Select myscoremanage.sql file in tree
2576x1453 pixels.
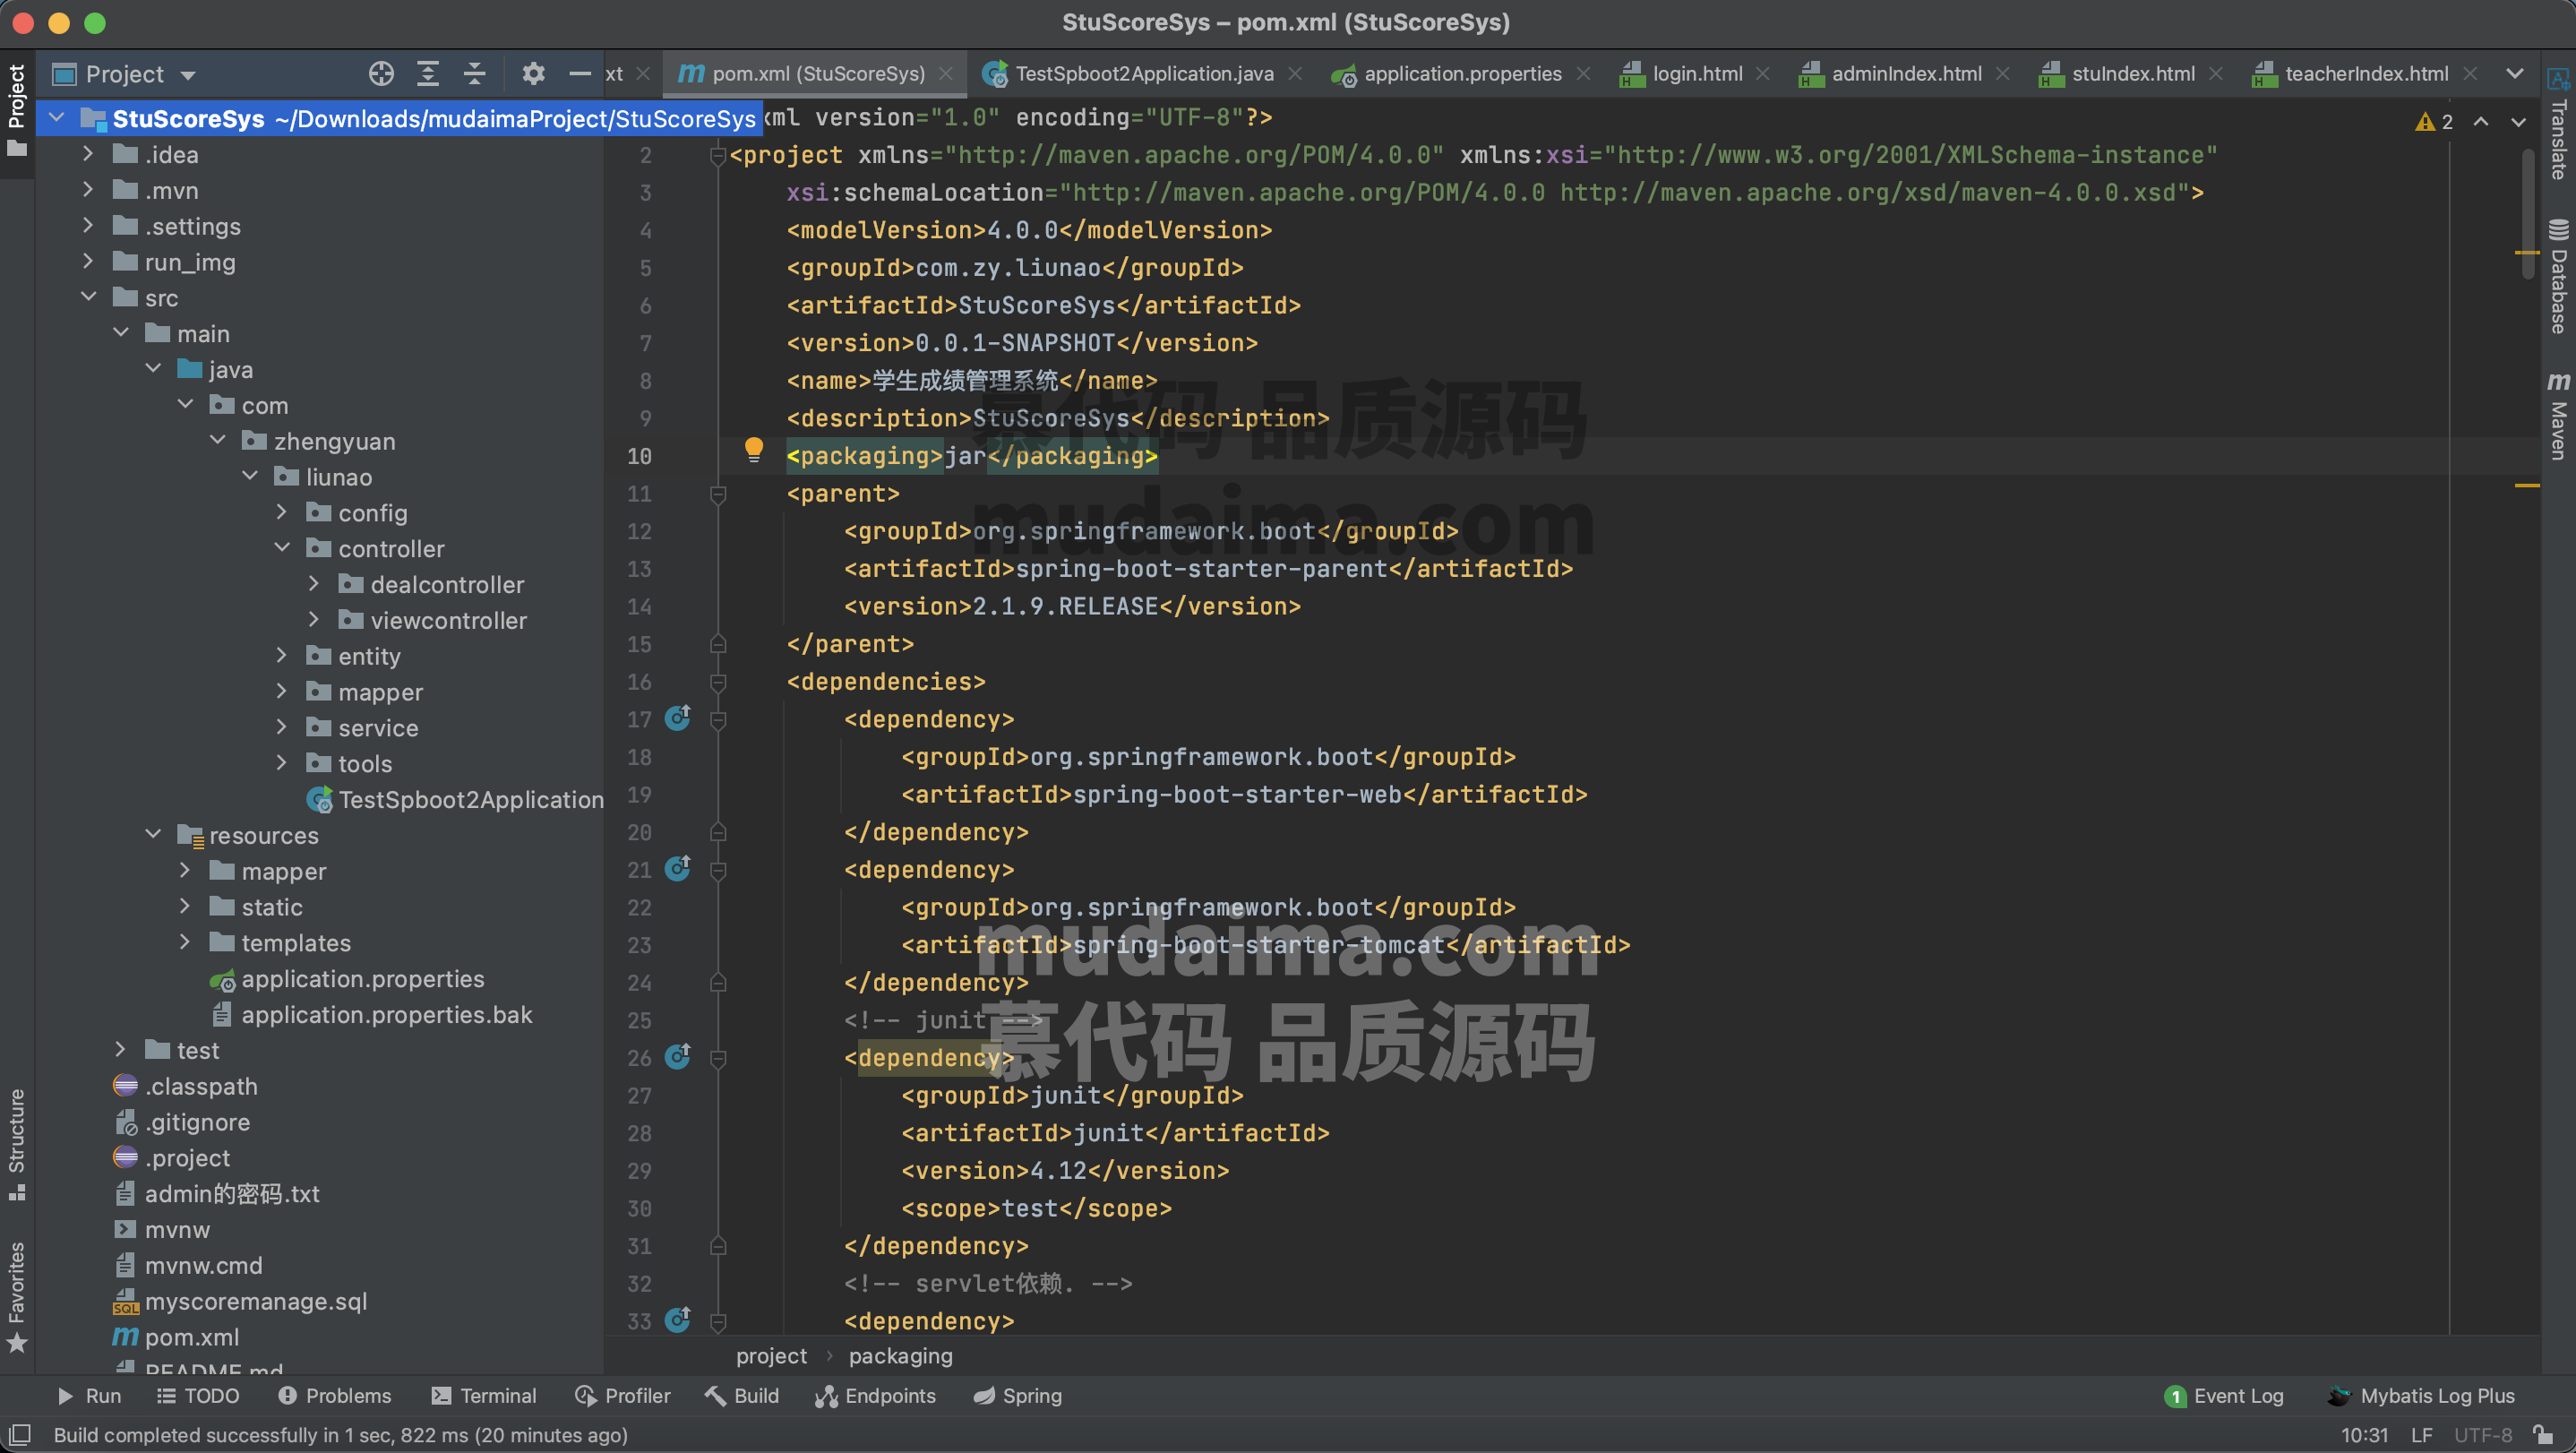tap(240, 1301)
